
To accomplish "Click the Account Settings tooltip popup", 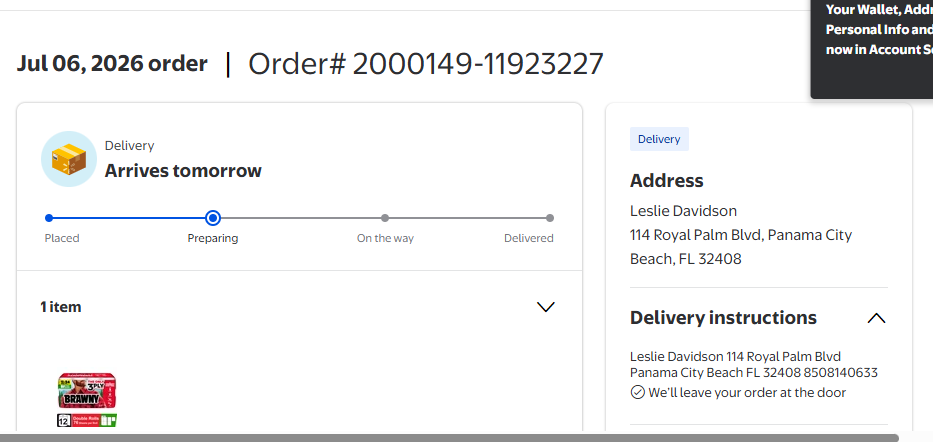I will coord(872,49).
